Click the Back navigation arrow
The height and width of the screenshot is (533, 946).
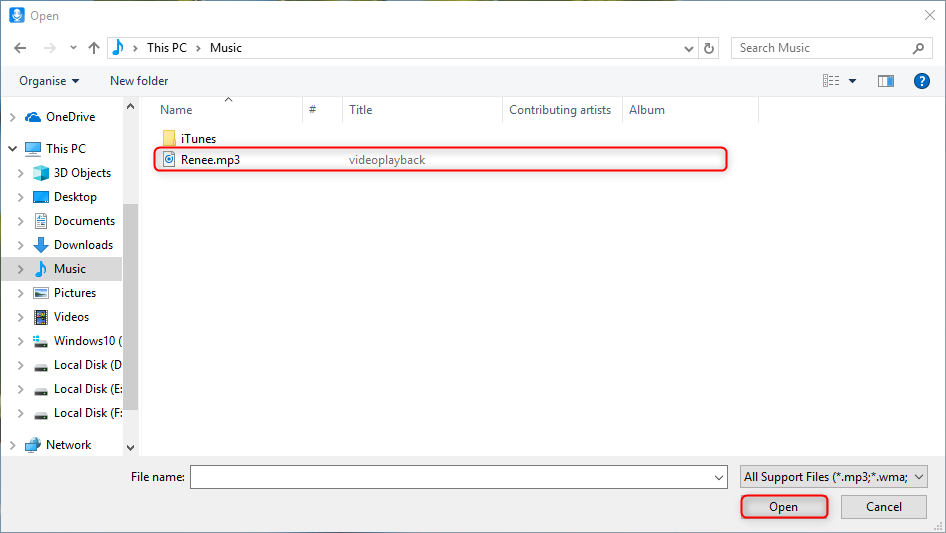(20, 48)
